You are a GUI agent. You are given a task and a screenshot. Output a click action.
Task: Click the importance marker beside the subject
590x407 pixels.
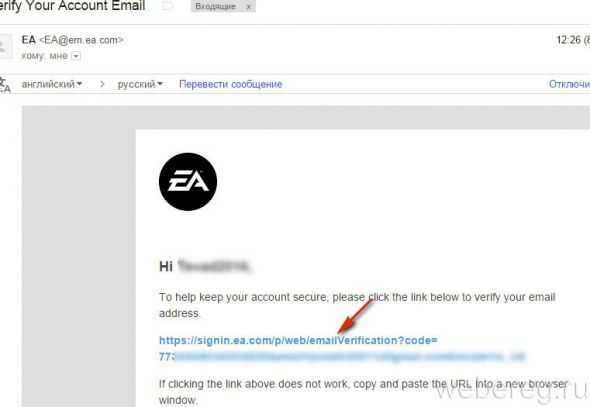pos(167,6)
